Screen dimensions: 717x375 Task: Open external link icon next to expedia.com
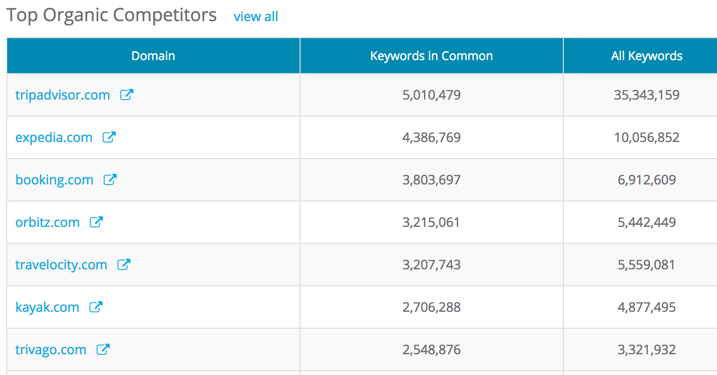click(109, 137)
